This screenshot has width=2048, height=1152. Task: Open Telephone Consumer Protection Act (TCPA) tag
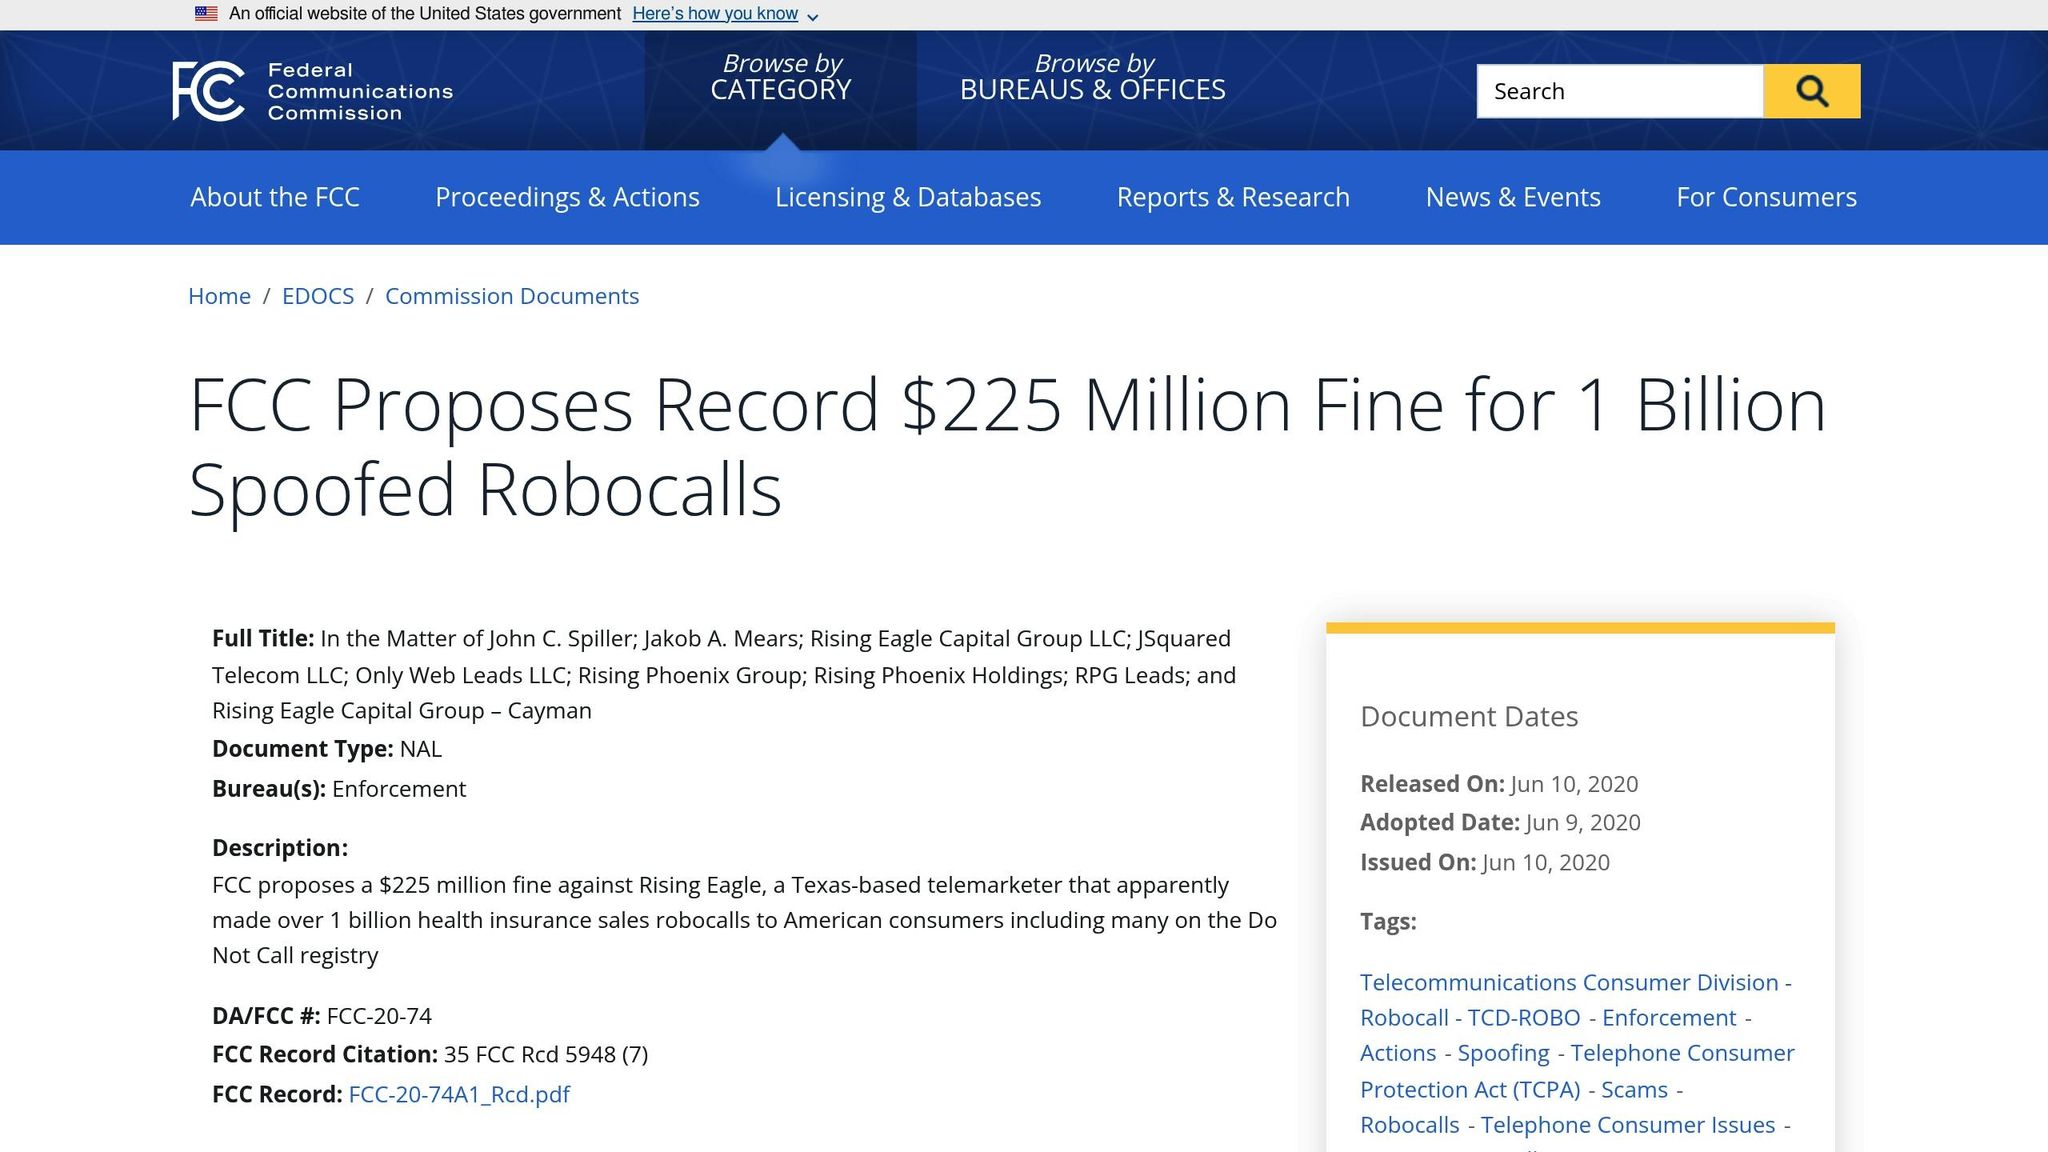[1577, 1071]
